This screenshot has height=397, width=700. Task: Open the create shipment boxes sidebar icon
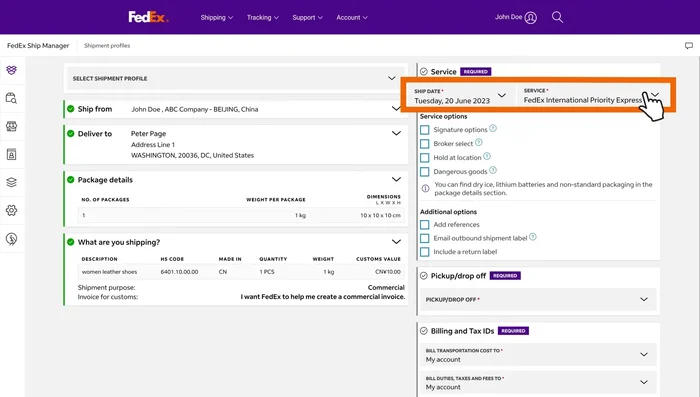tap(12, 70)
